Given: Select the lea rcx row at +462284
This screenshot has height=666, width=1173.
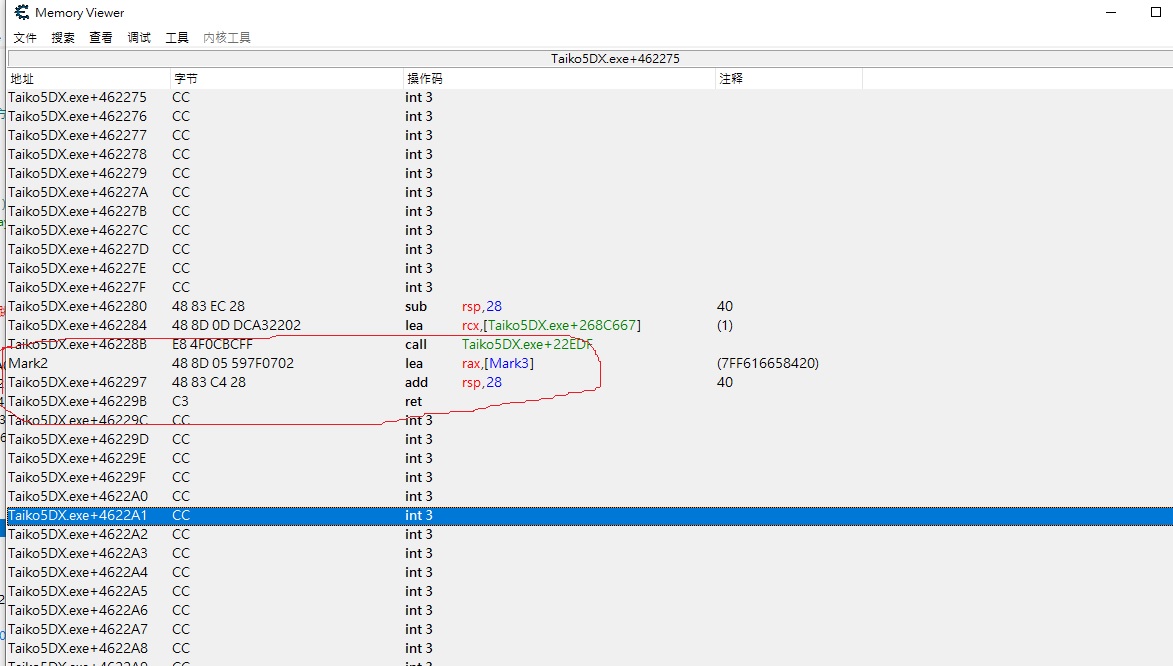Looking at the screenshot, I should (300, 326).
